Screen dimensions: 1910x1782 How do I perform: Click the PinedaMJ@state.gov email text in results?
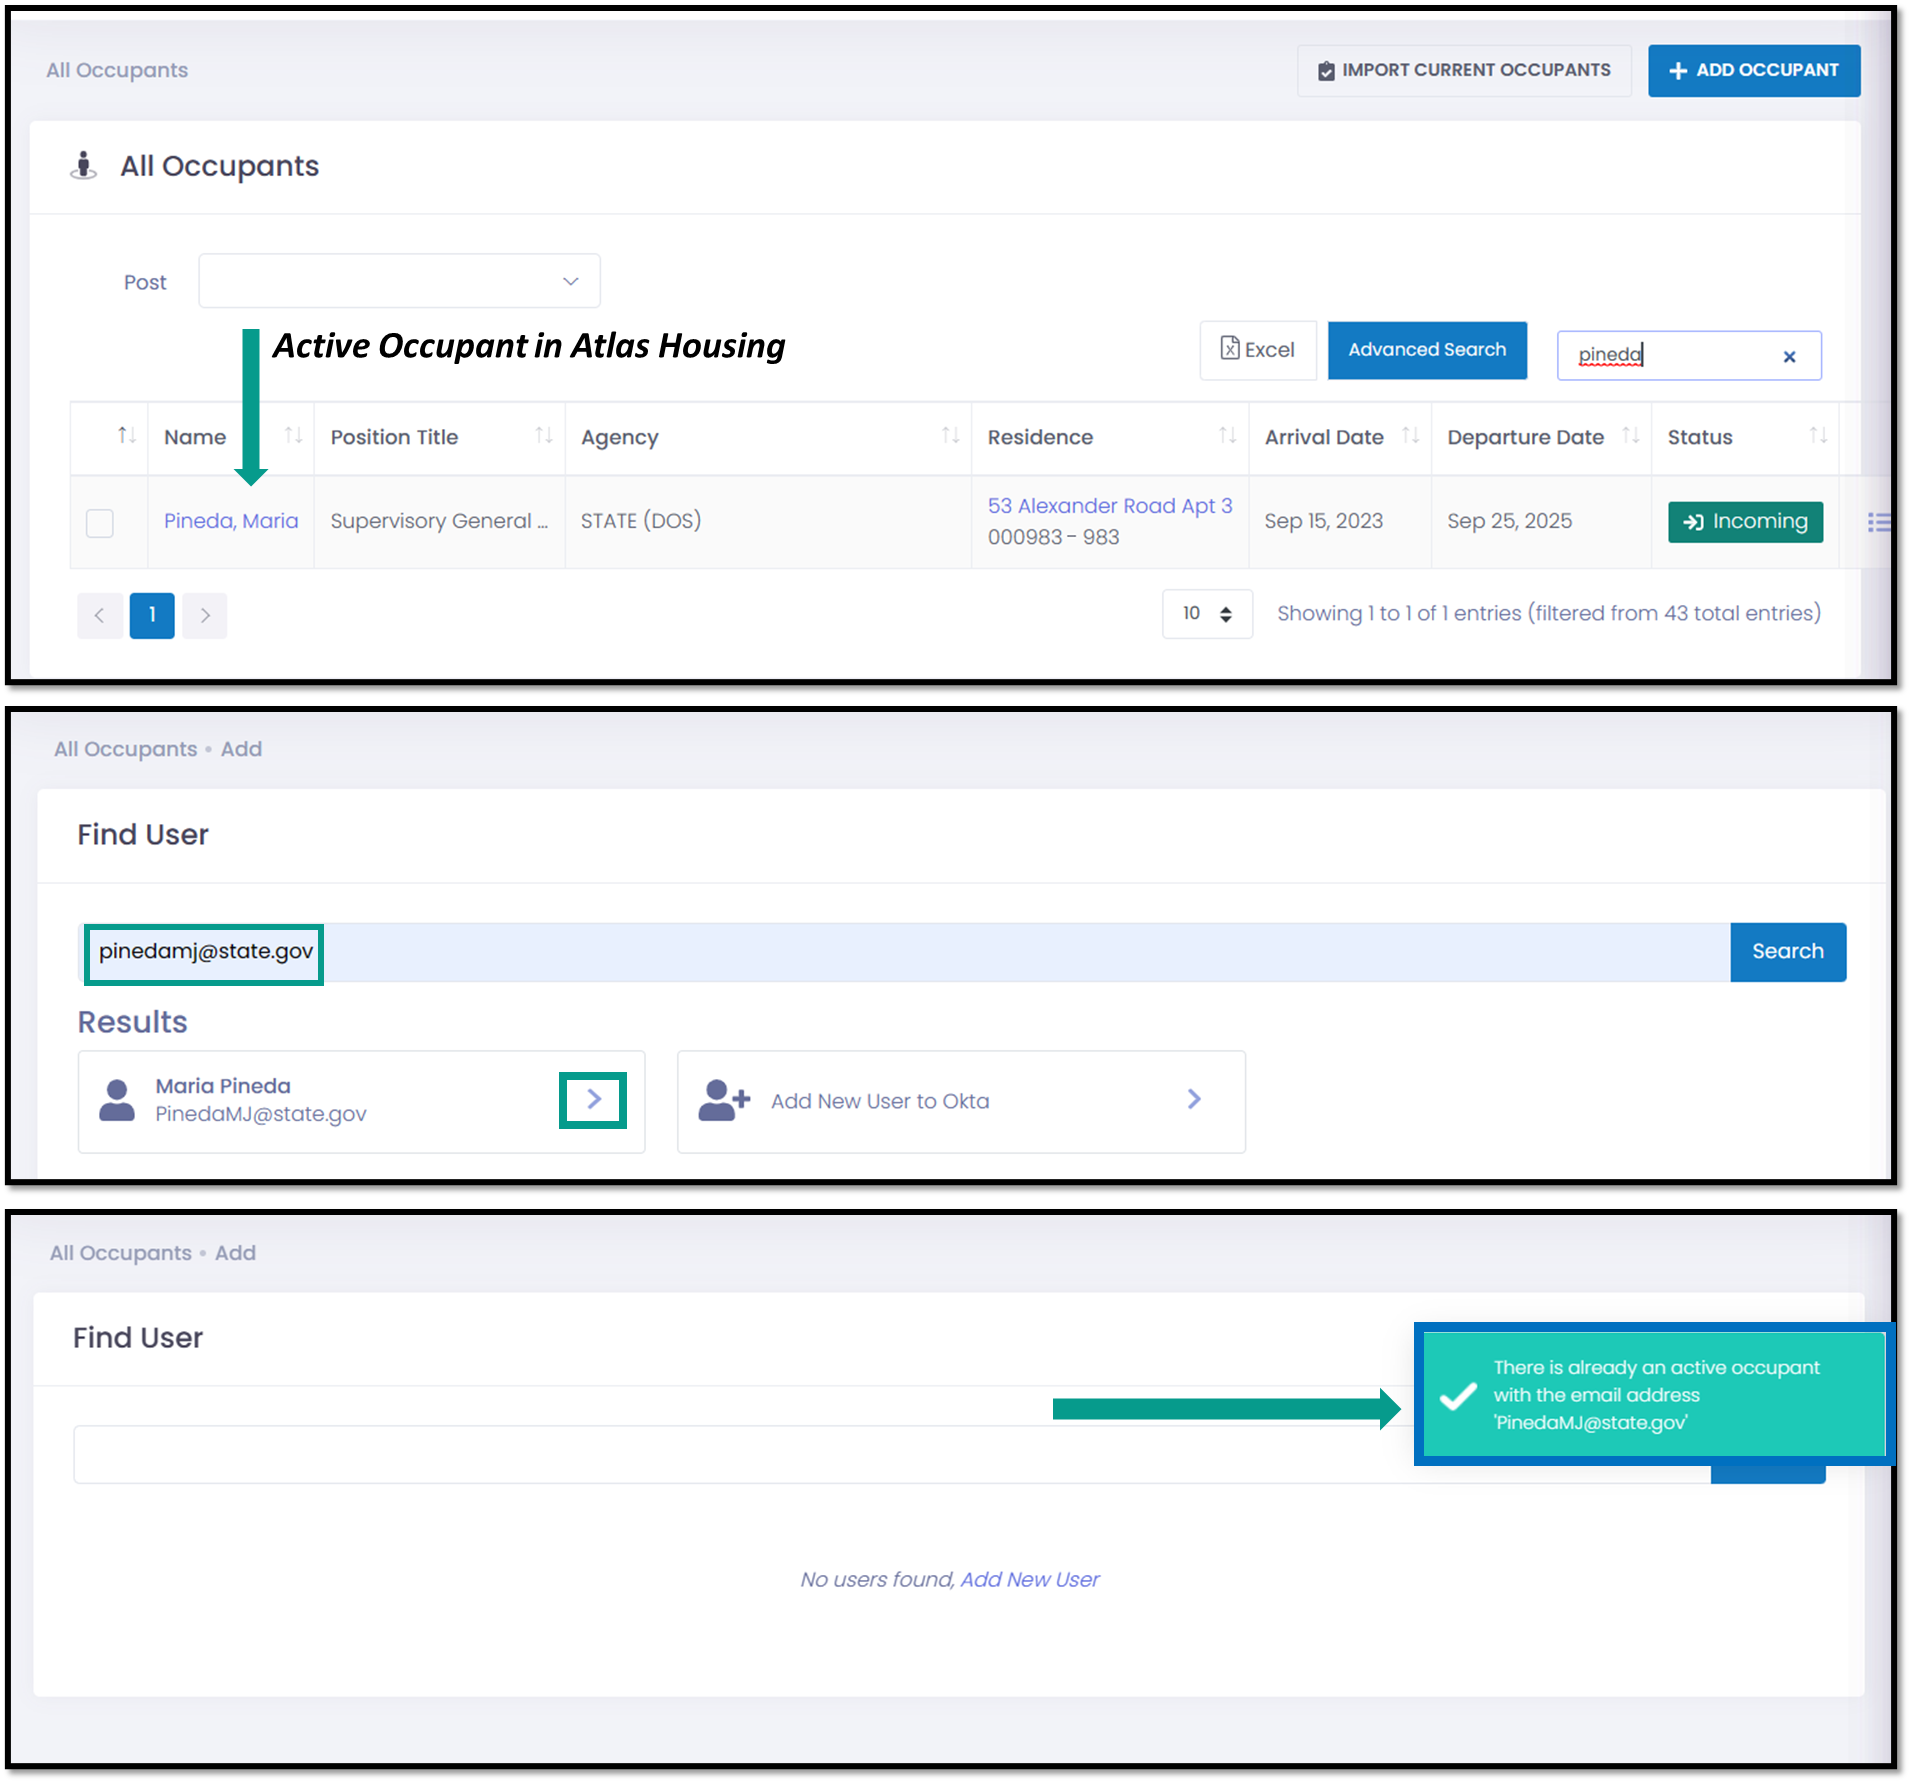click(261, 1114)
